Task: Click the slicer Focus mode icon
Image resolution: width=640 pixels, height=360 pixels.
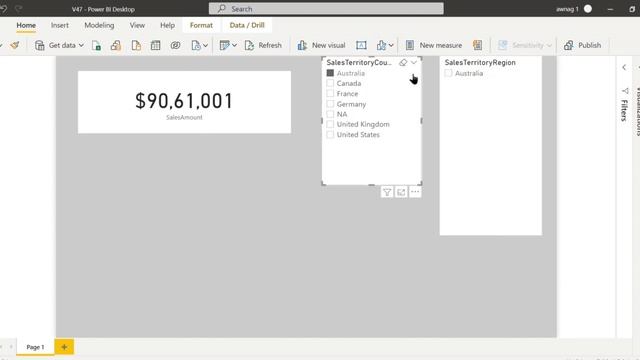Action: [401, 192]
